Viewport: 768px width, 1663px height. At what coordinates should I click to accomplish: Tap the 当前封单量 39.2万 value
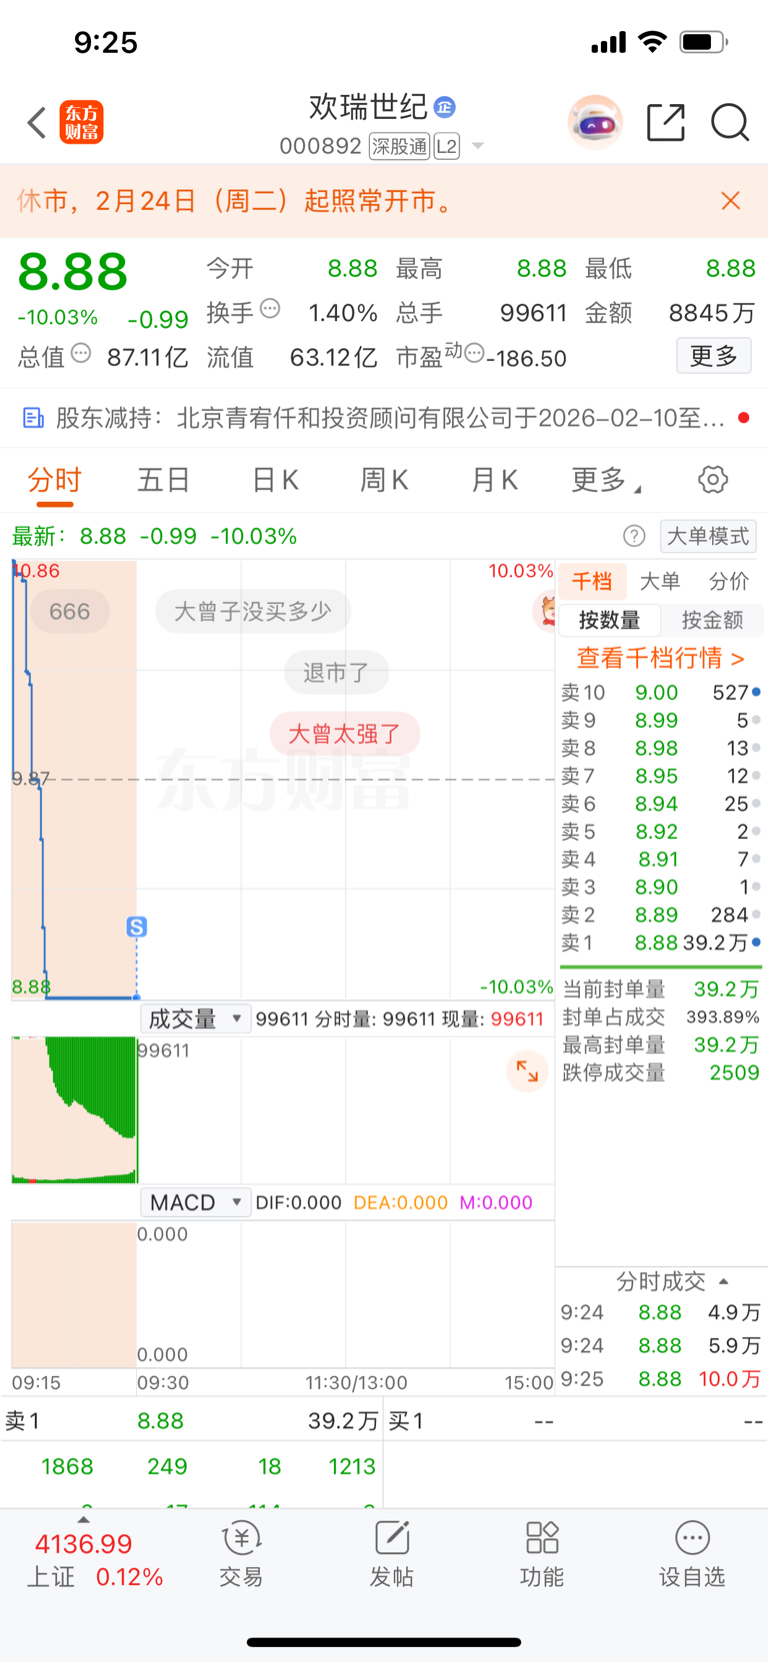[726, 989]
